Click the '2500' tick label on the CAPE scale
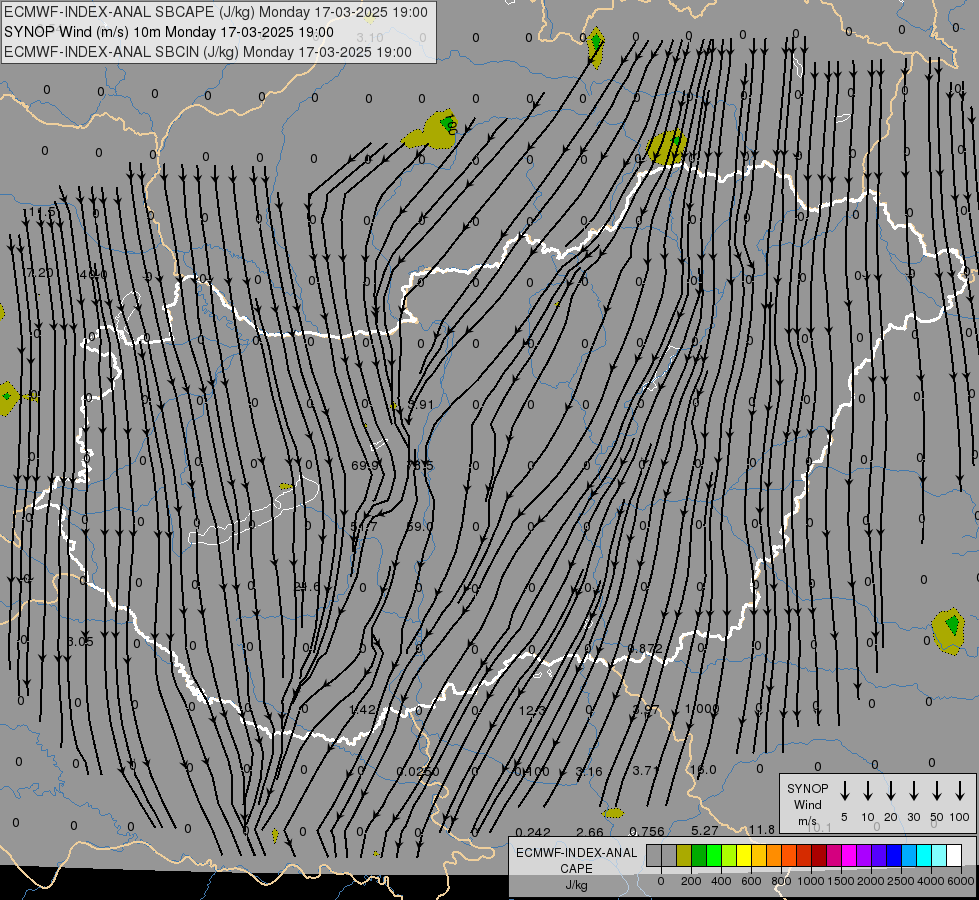The width and height of the screenshot is (979, 900). [x=901, y=881]
